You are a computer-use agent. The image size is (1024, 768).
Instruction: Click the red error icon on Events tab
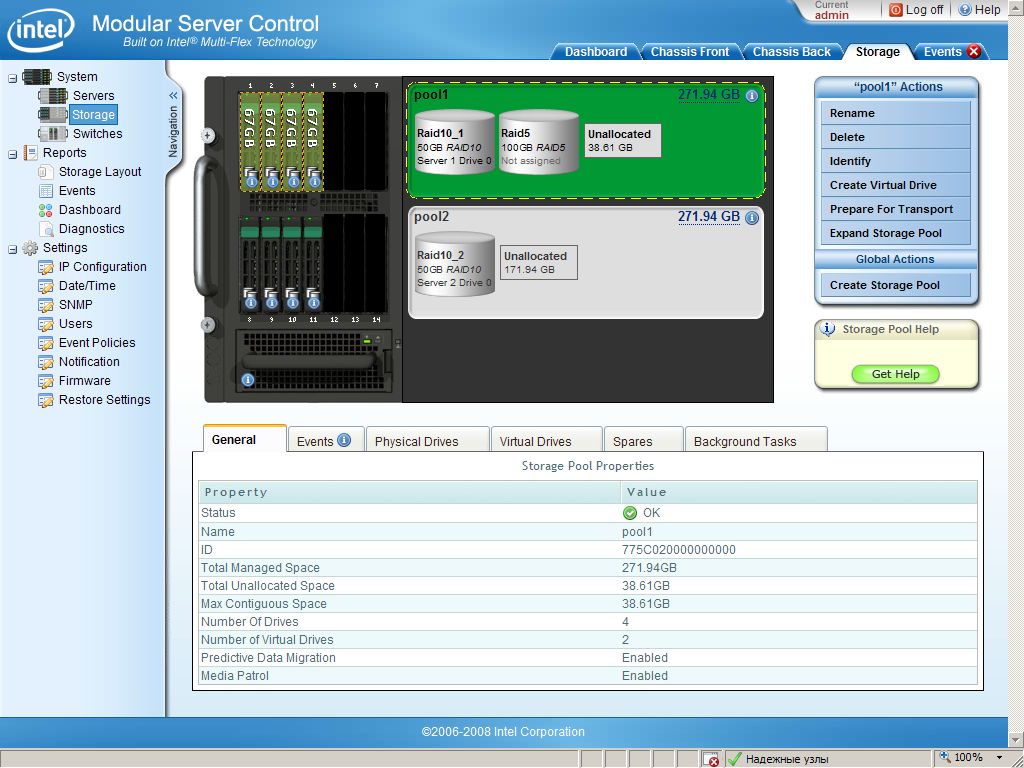point(974,52)
